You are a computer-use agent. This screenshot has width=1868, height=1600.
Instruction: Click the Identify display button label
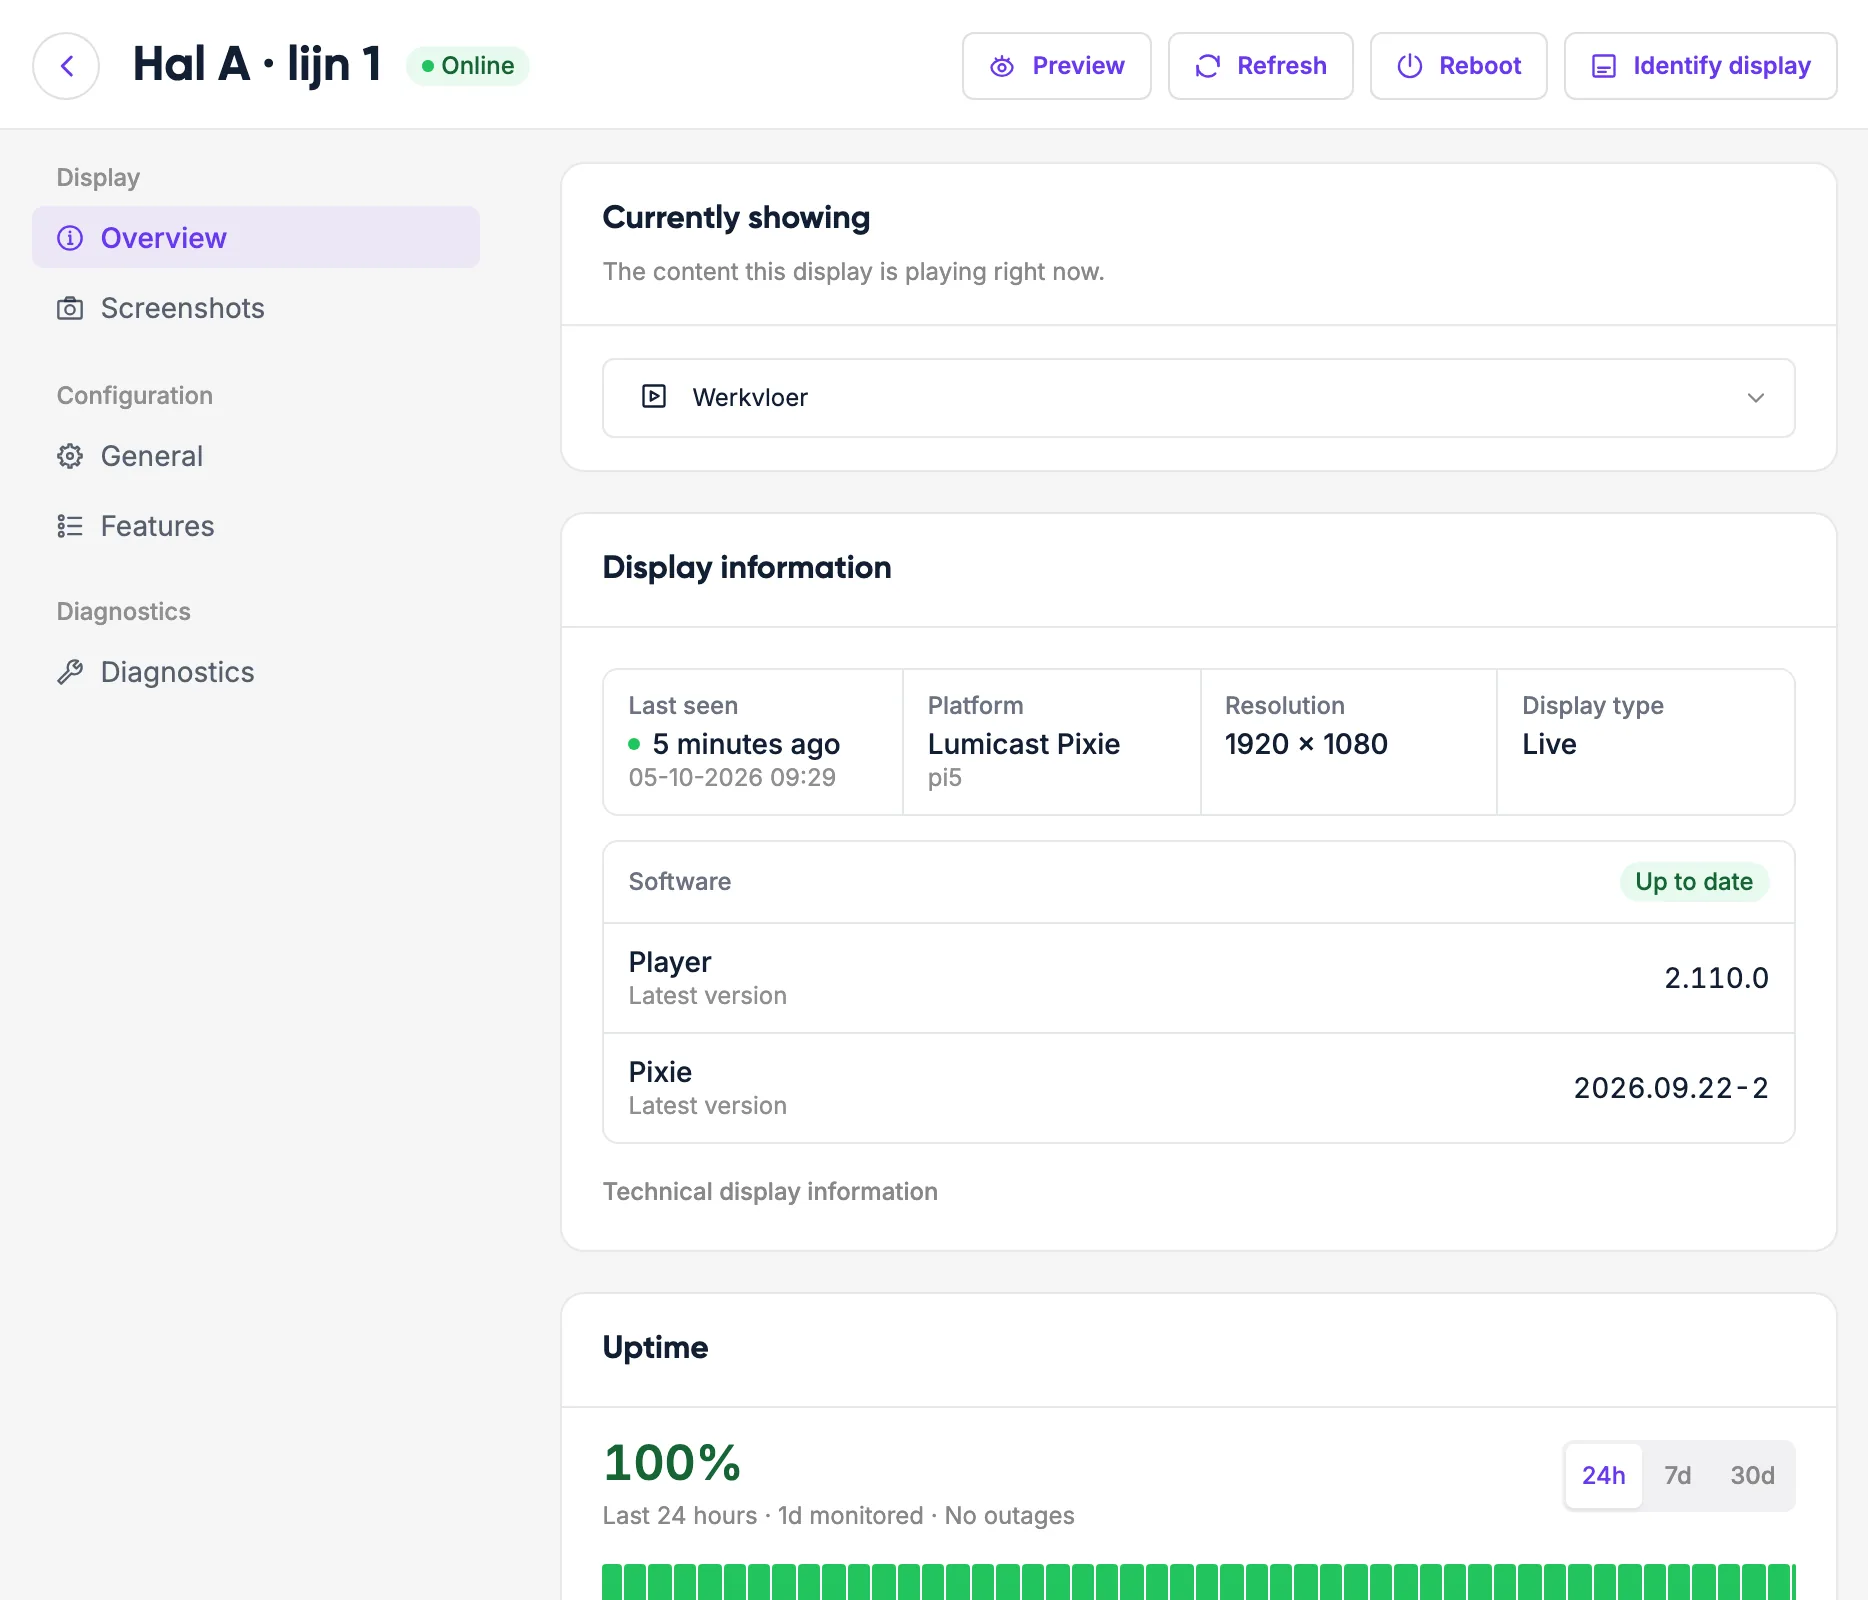pyautogui.click(x=1722, y=66)
